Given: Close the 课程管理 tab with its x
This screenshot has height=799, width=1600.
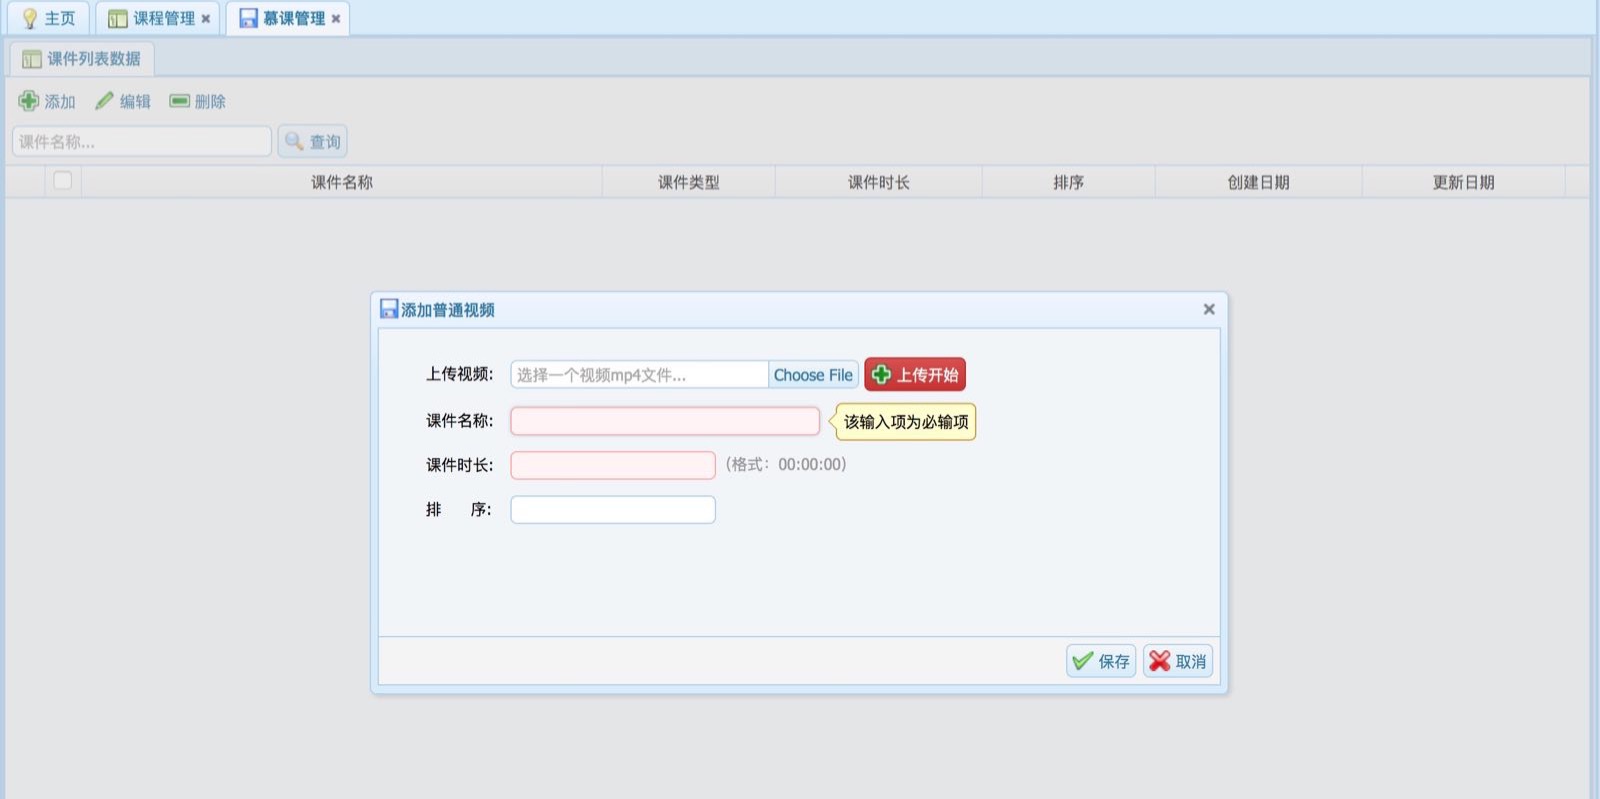Looking at the screenshot, I should coord(206,19).
